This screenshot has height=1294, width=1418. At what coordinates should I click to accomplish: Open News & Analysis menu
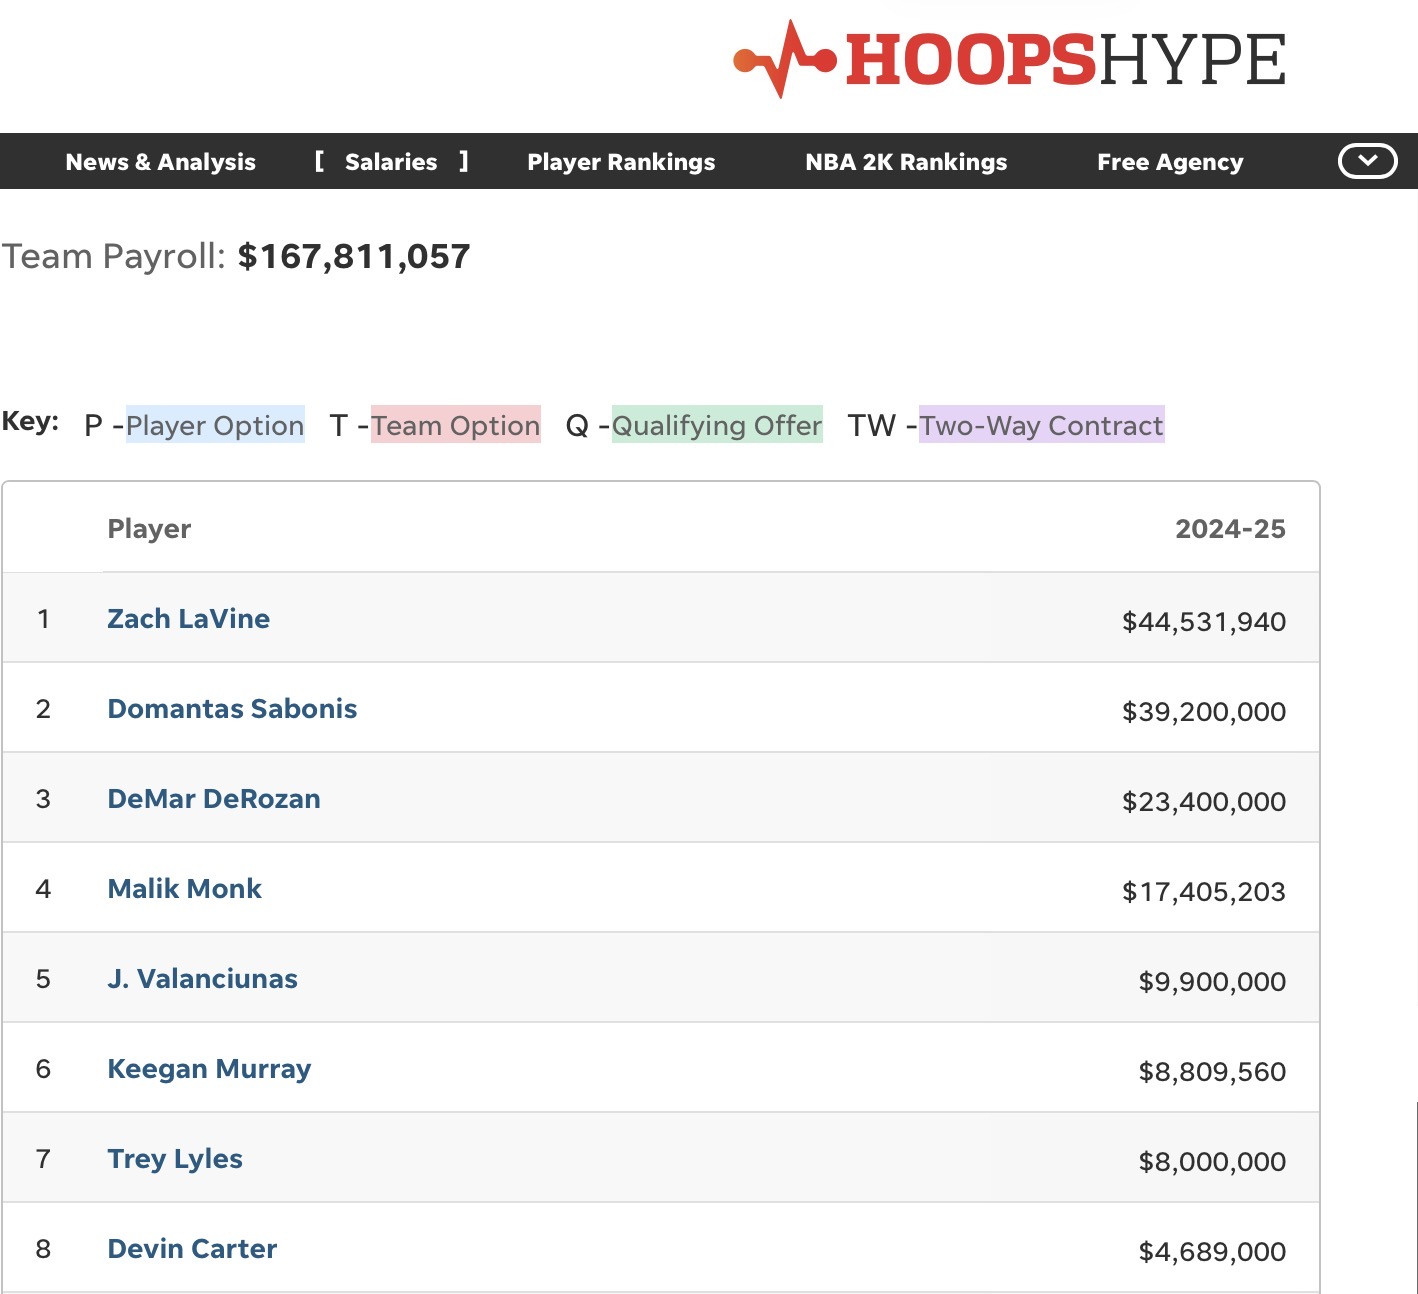[x=160, y=162]
